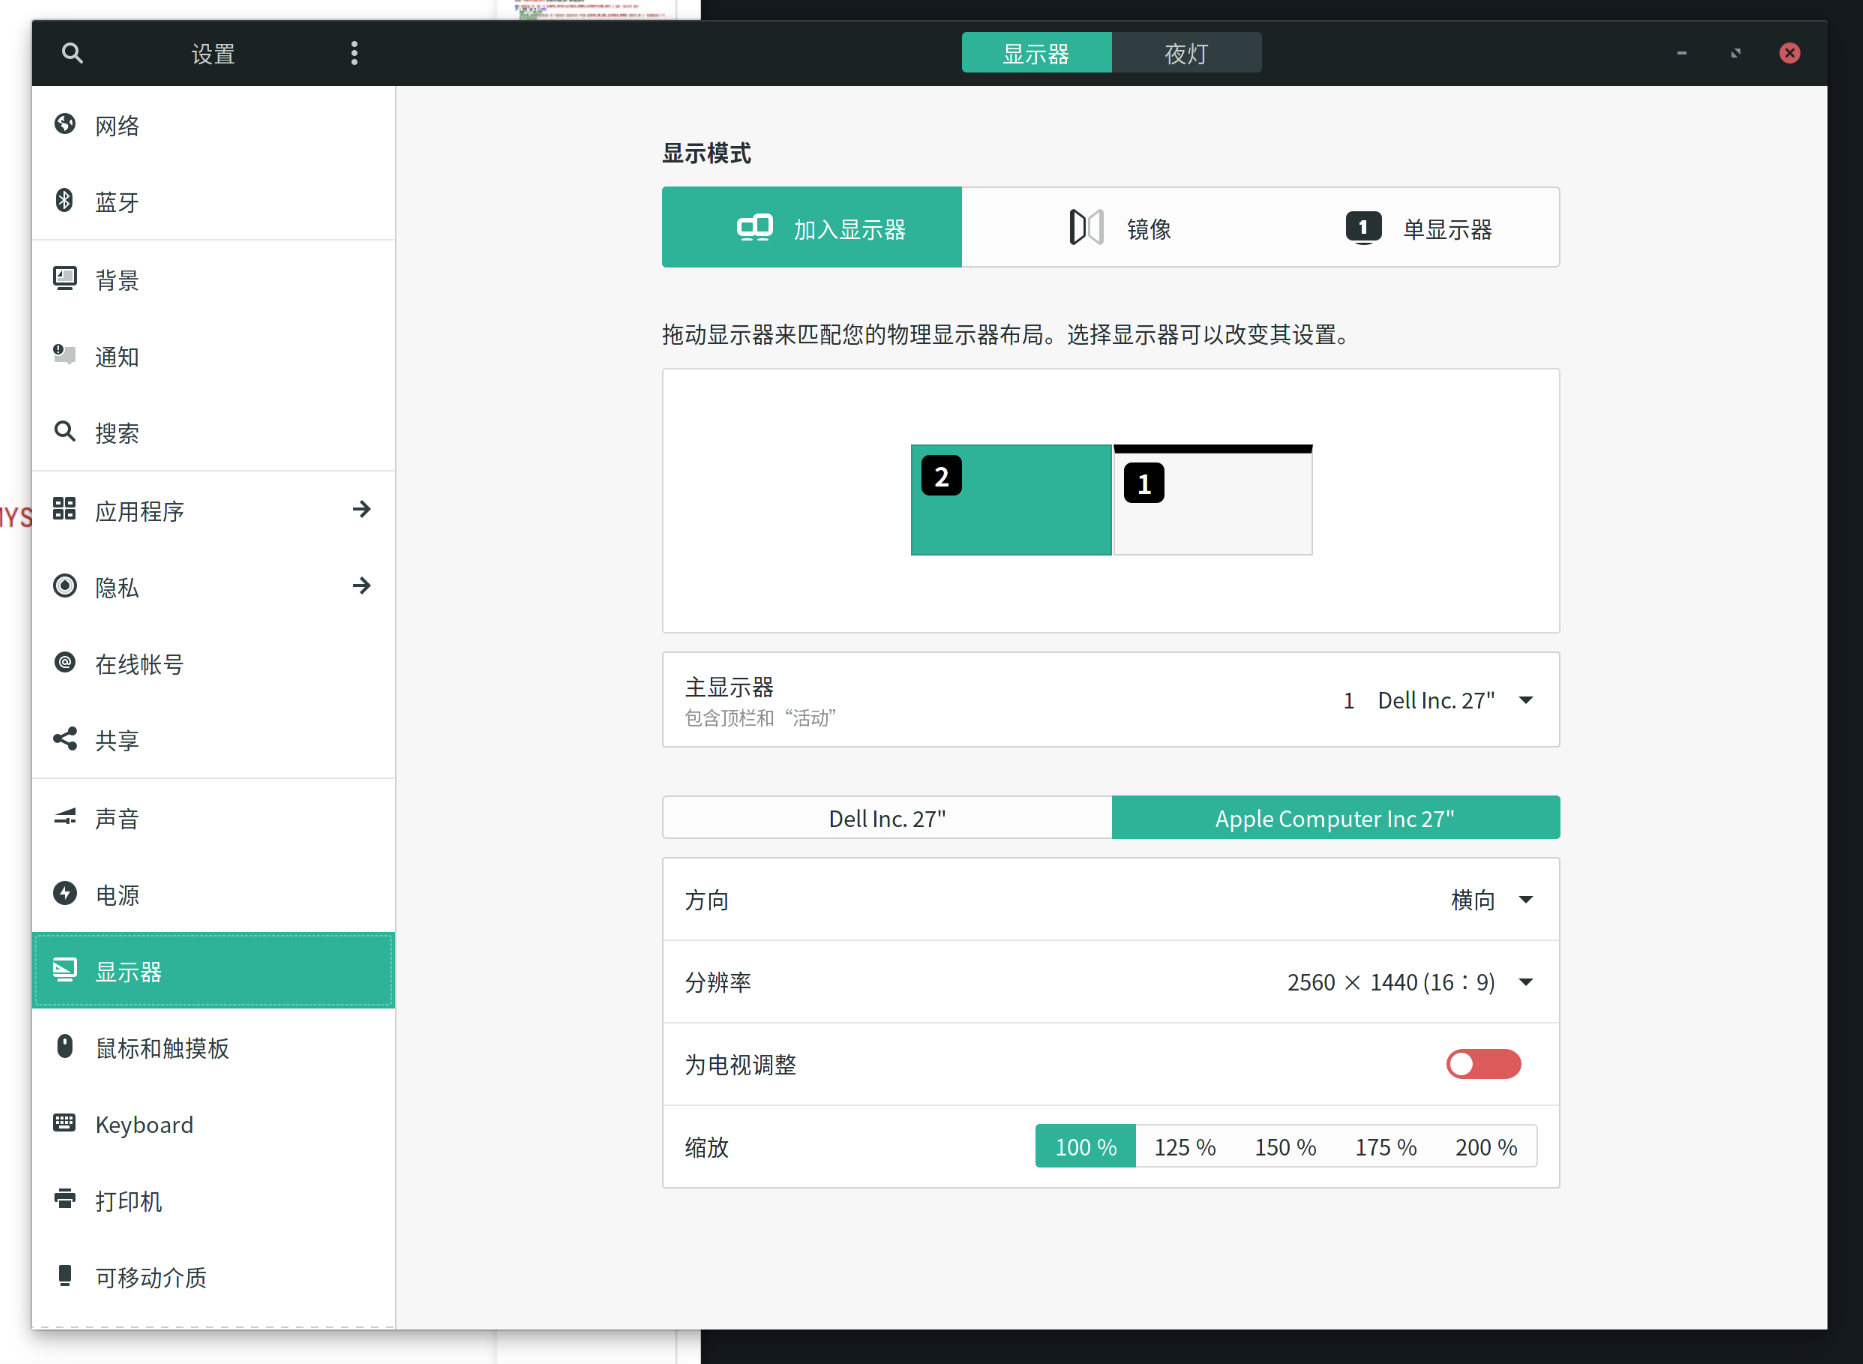Image resolution: width=1863 pixels, height=1364 pixels.
Task: Open 背景 settings from sidebar
Action: pyautogui.click(x=65, y=278)
